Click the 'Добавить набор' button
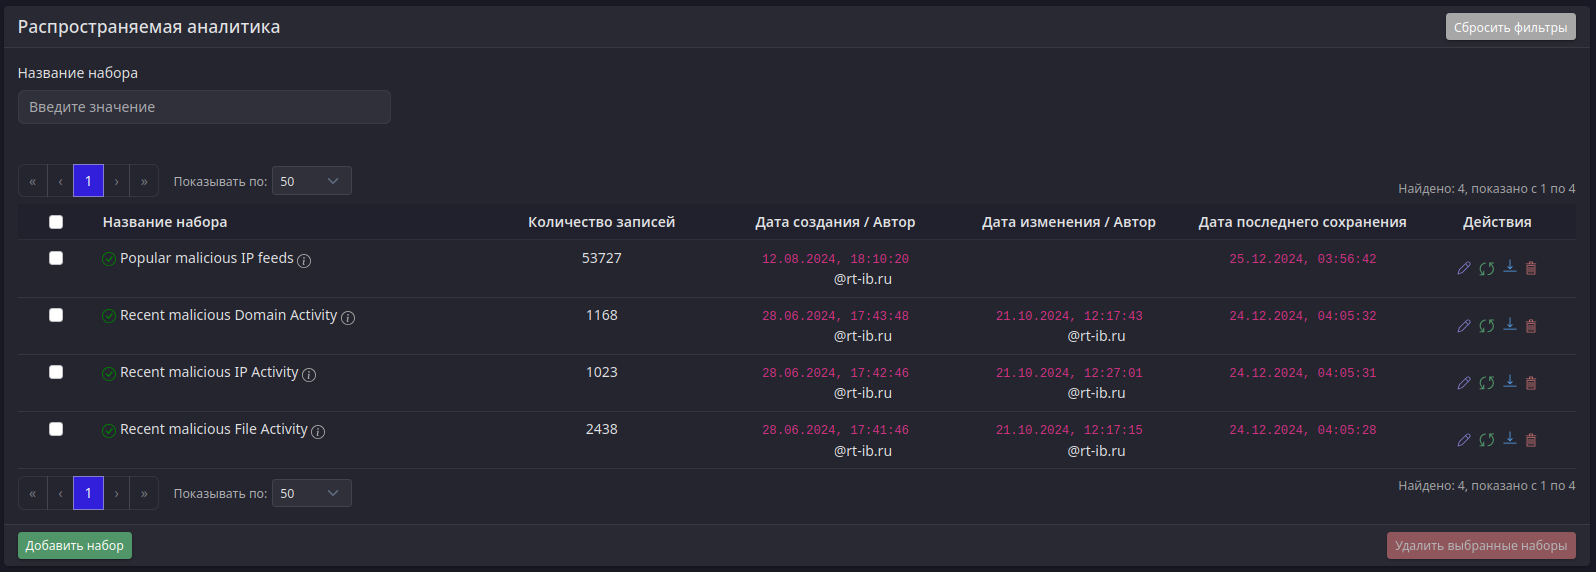 [x=75, y=545]
